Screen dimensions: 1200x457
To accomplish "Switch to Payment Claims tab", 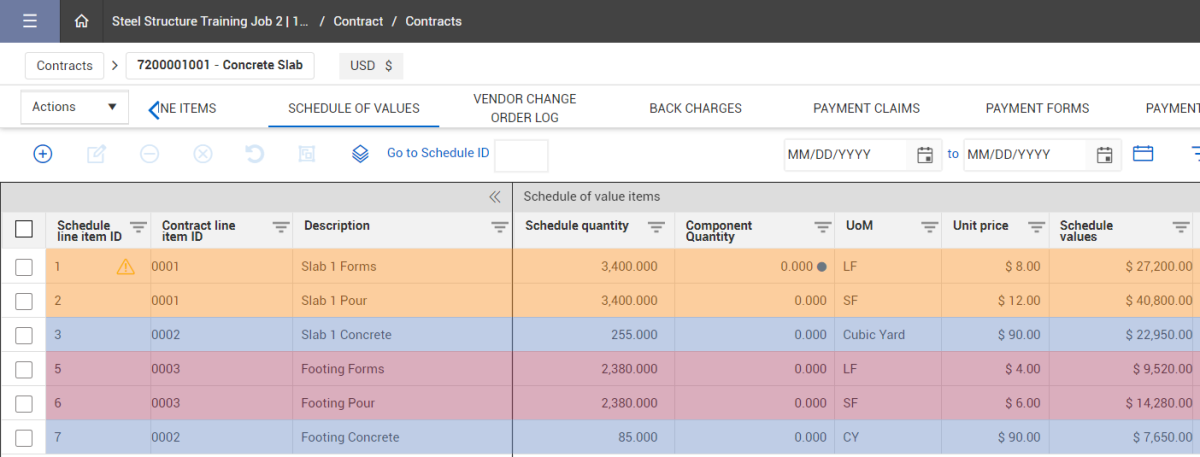I will (866, 108).
